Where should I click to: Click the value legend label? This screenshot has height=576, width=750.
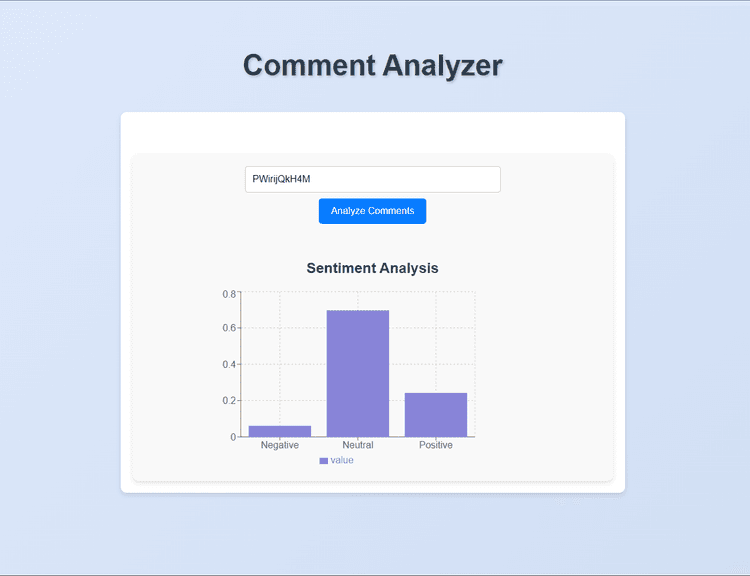click(342, 460)
